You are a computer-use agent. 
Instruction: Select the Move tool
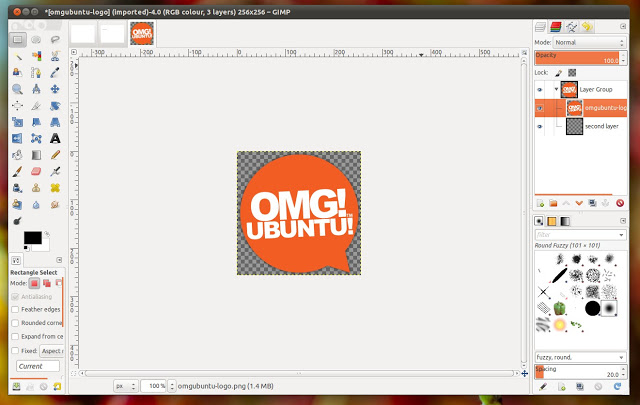(55, 89)
